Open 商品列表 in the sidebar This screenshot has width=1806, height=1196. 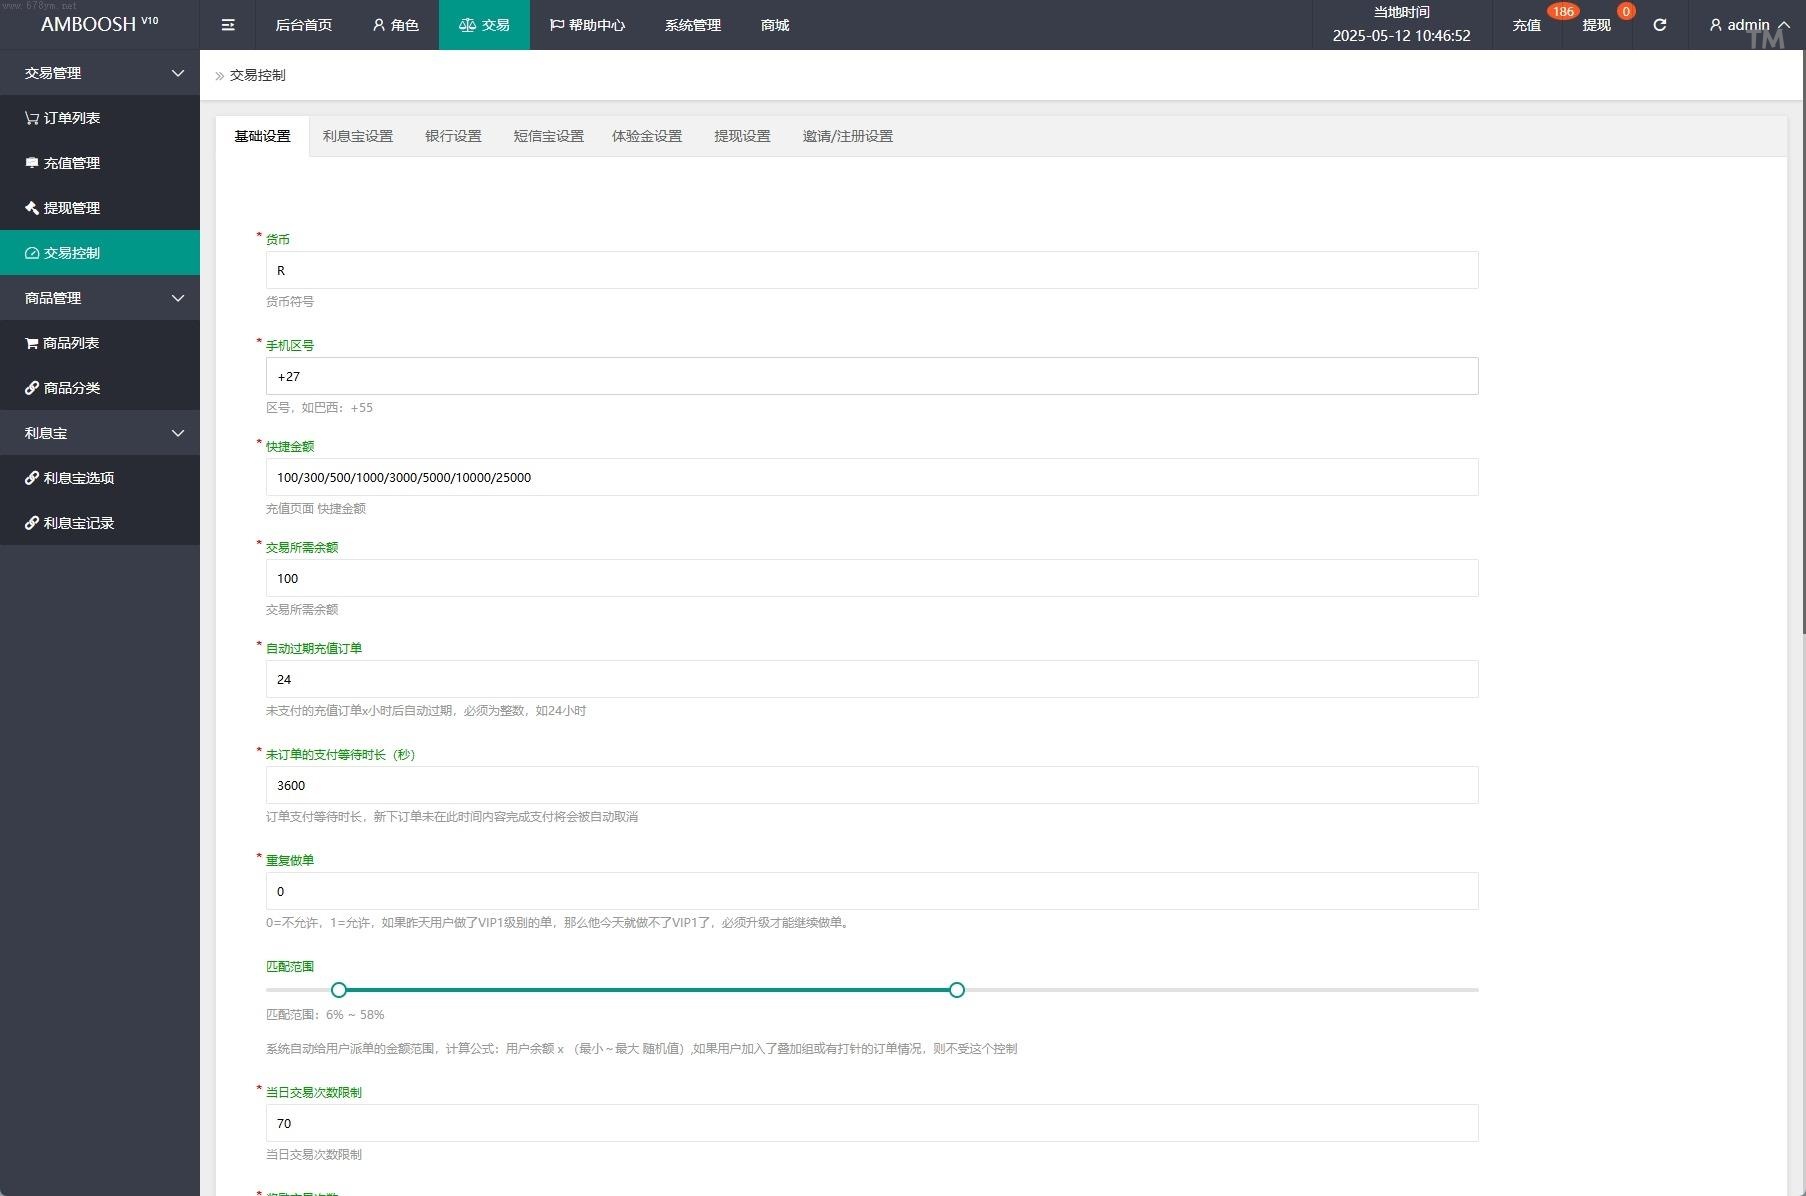[62, 343]
